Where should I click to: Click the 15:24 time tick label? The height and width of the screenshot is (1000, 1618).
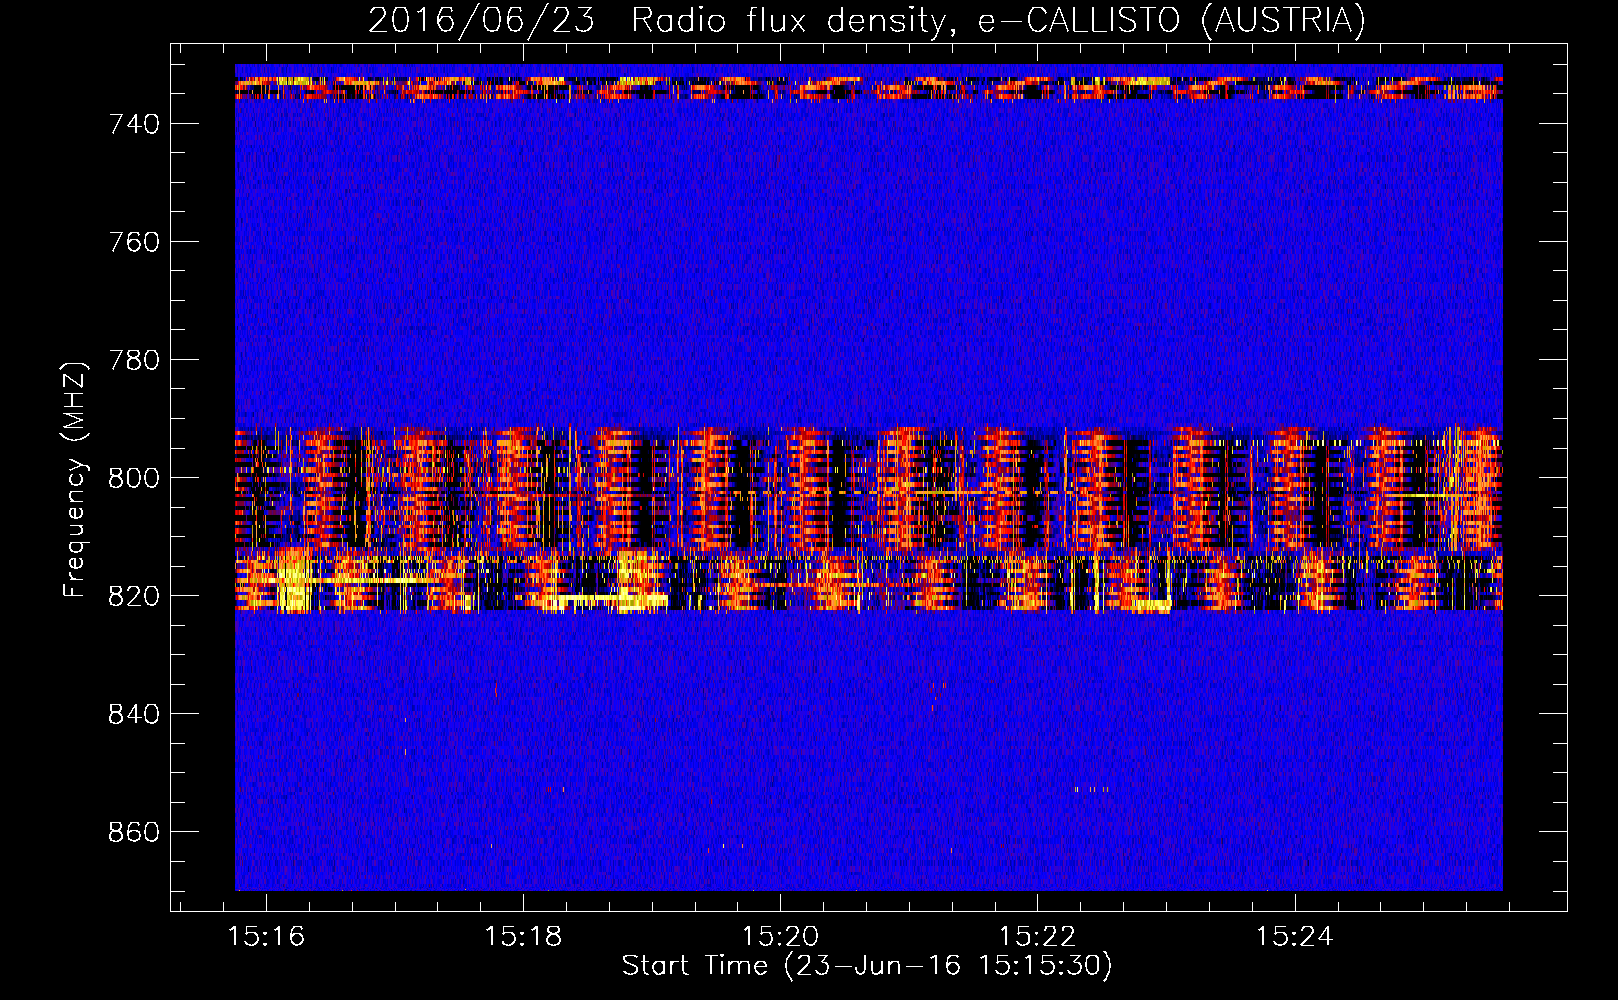(x=1295, y=936)
